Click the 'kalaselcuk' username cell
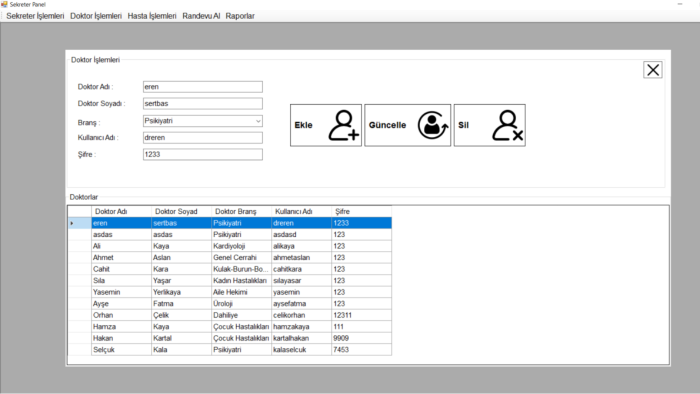Viewport: 700px width, 394px height. [x=301, y=350]
